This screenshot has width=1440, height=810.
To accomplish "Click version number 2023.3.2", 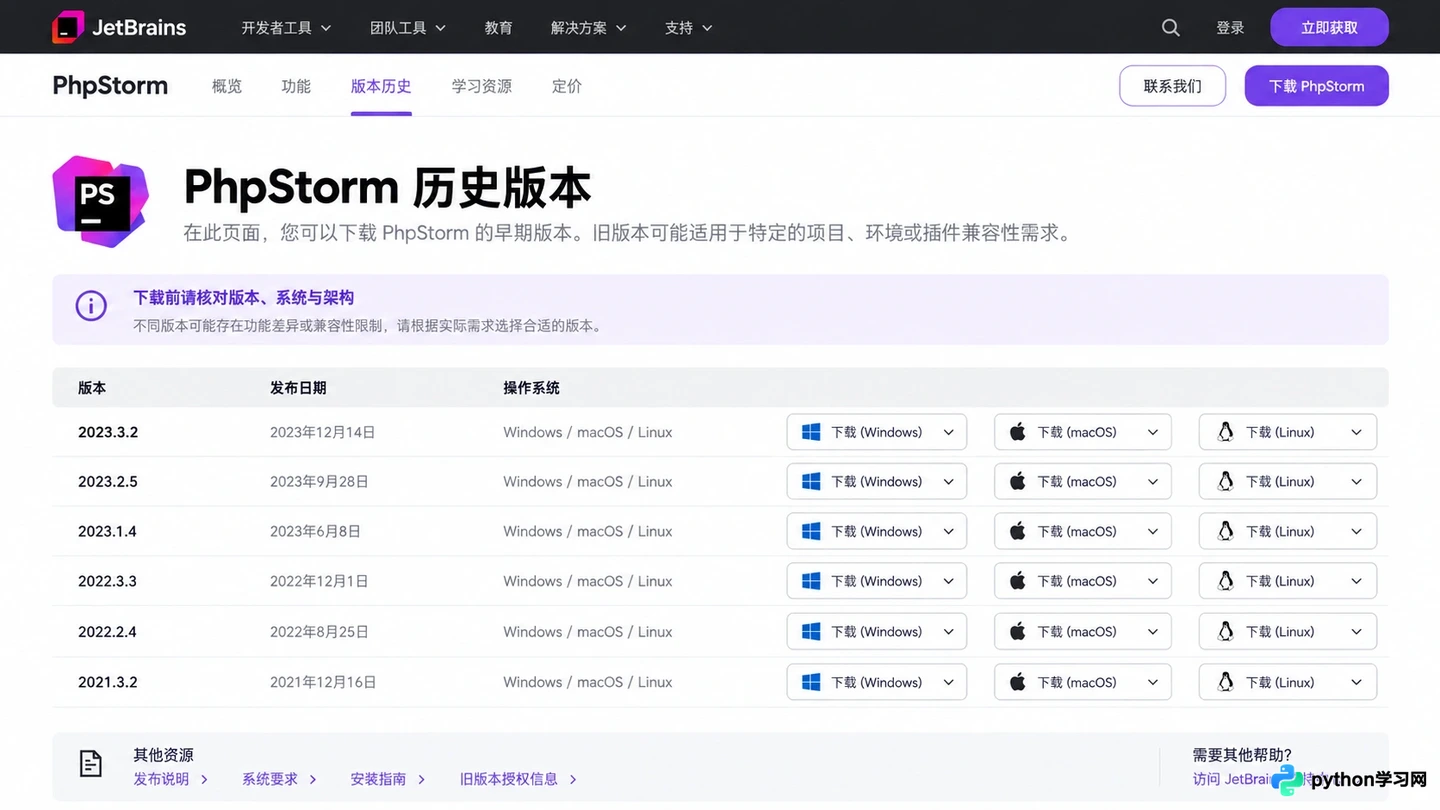I will [108, 432].
